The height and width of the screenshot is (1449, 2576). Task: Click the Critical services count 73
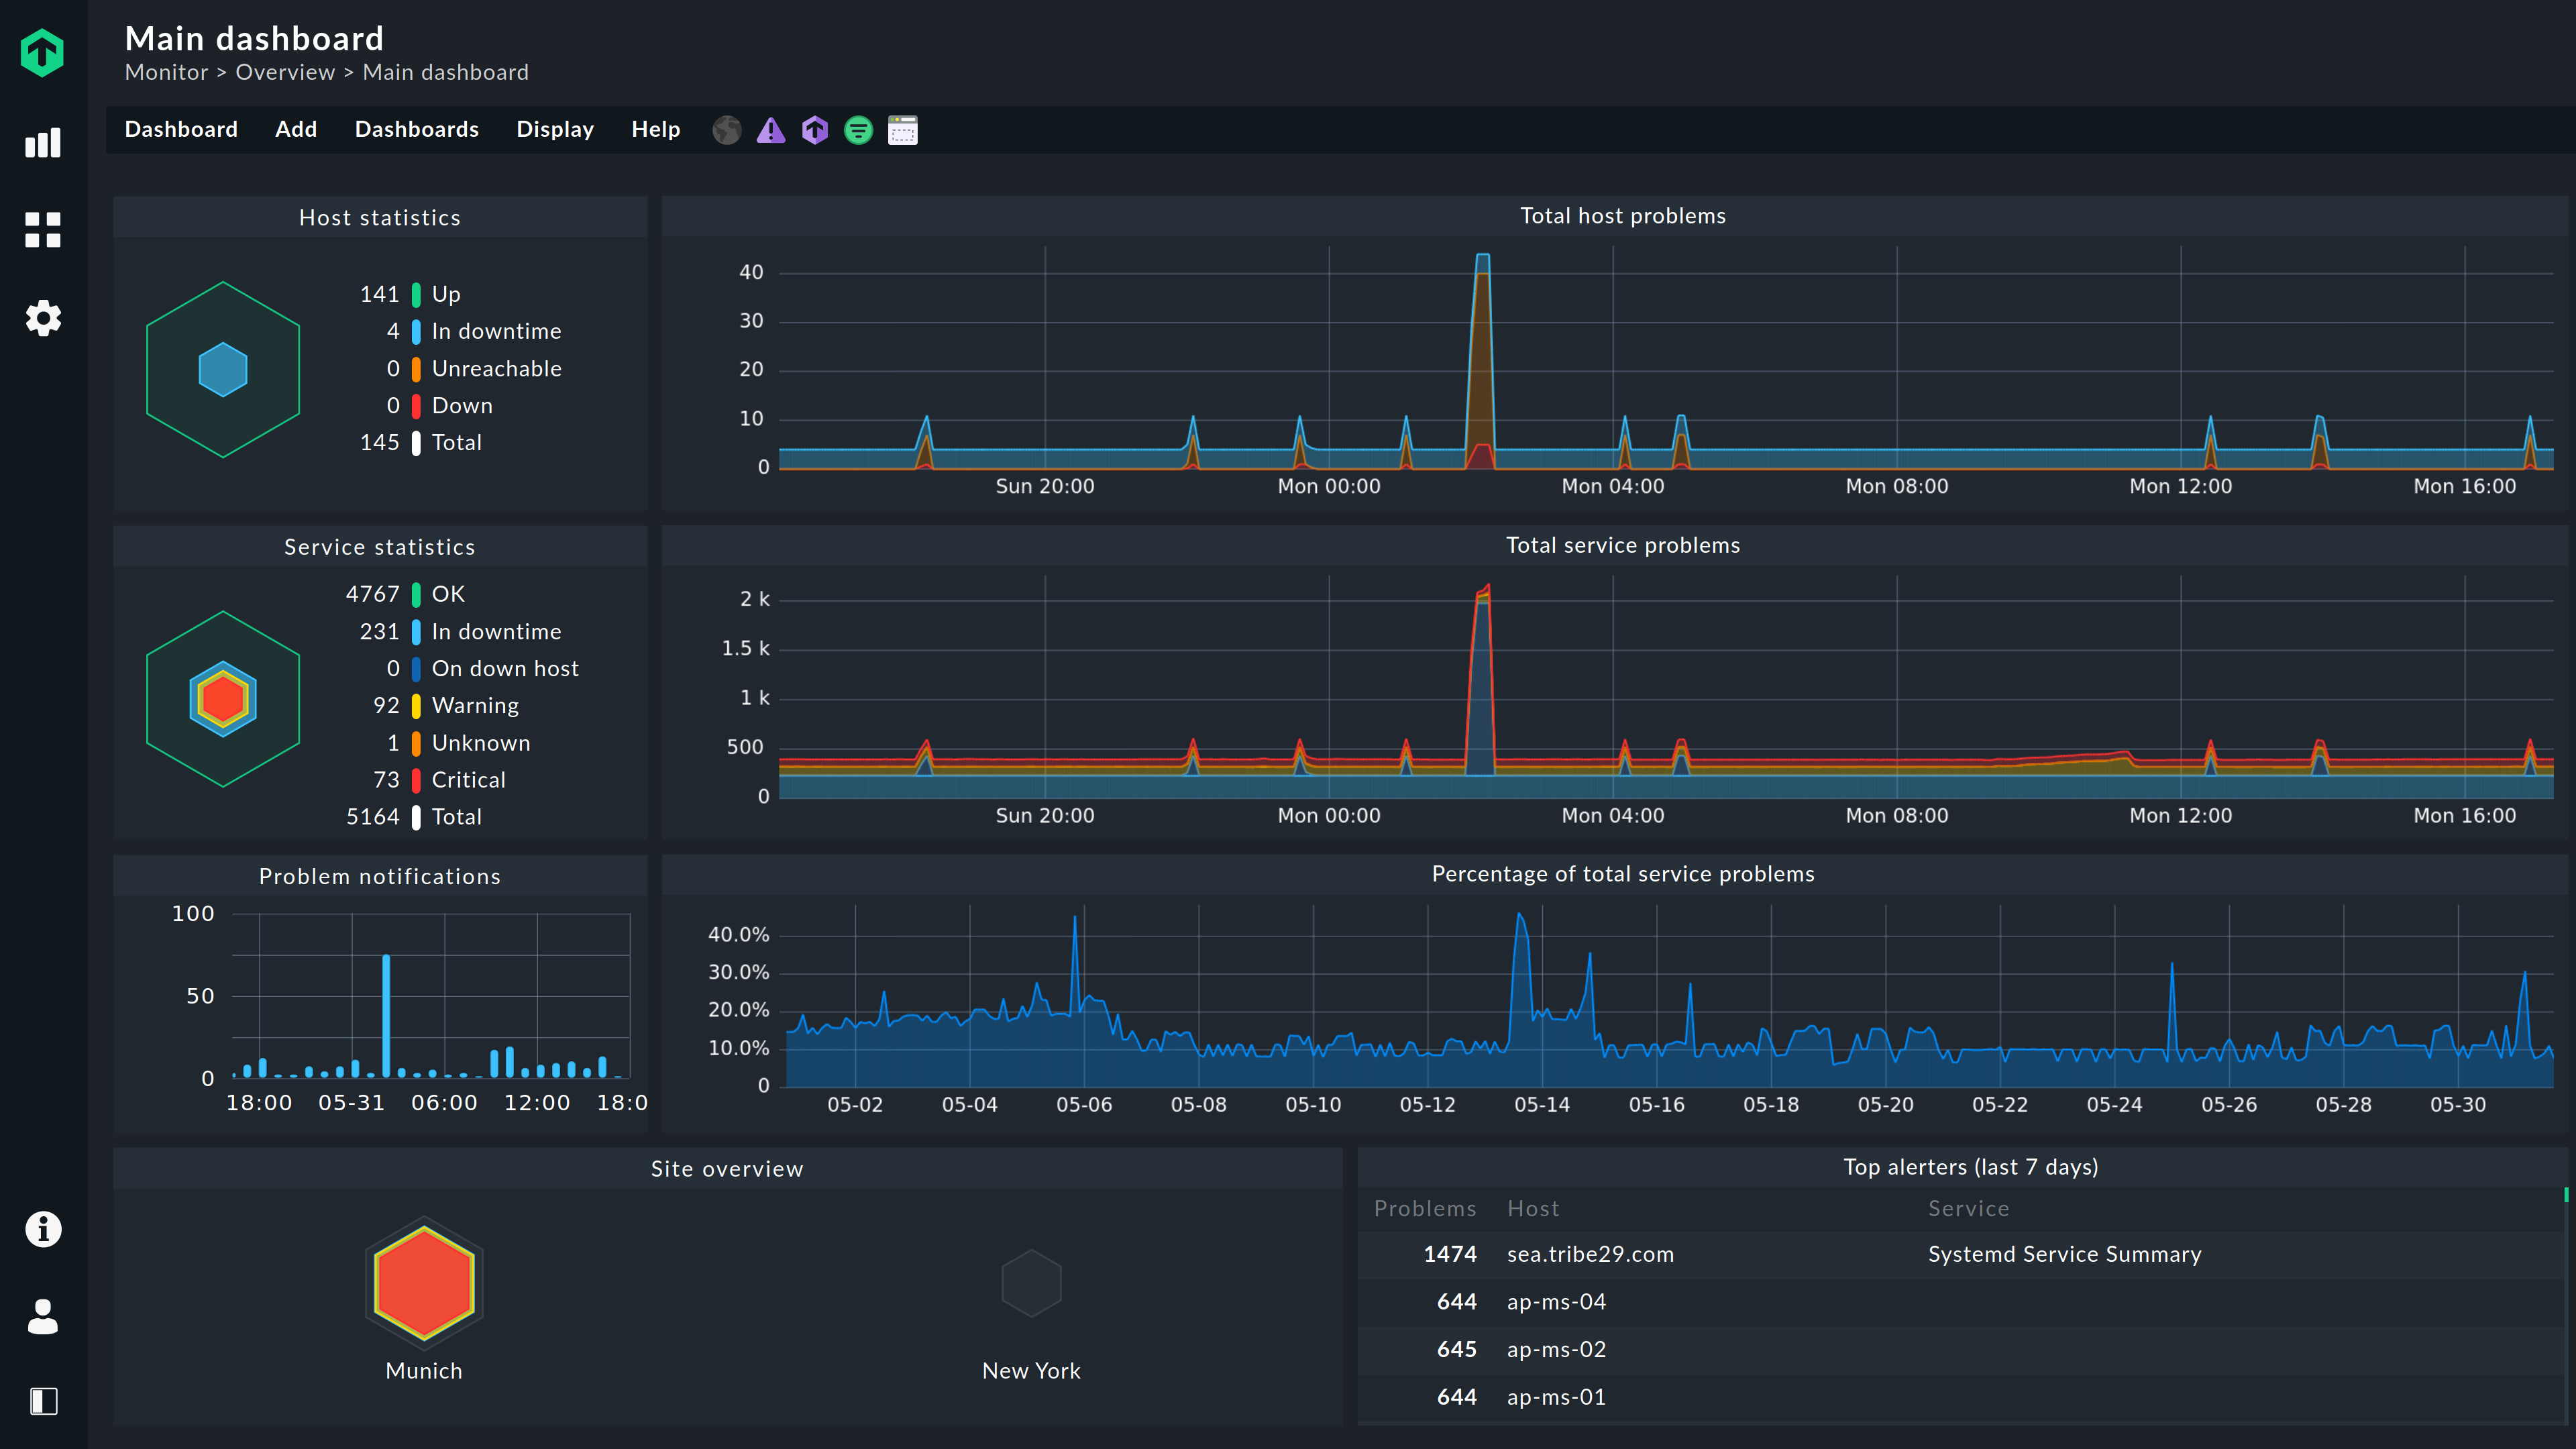(x=386, y=780)
